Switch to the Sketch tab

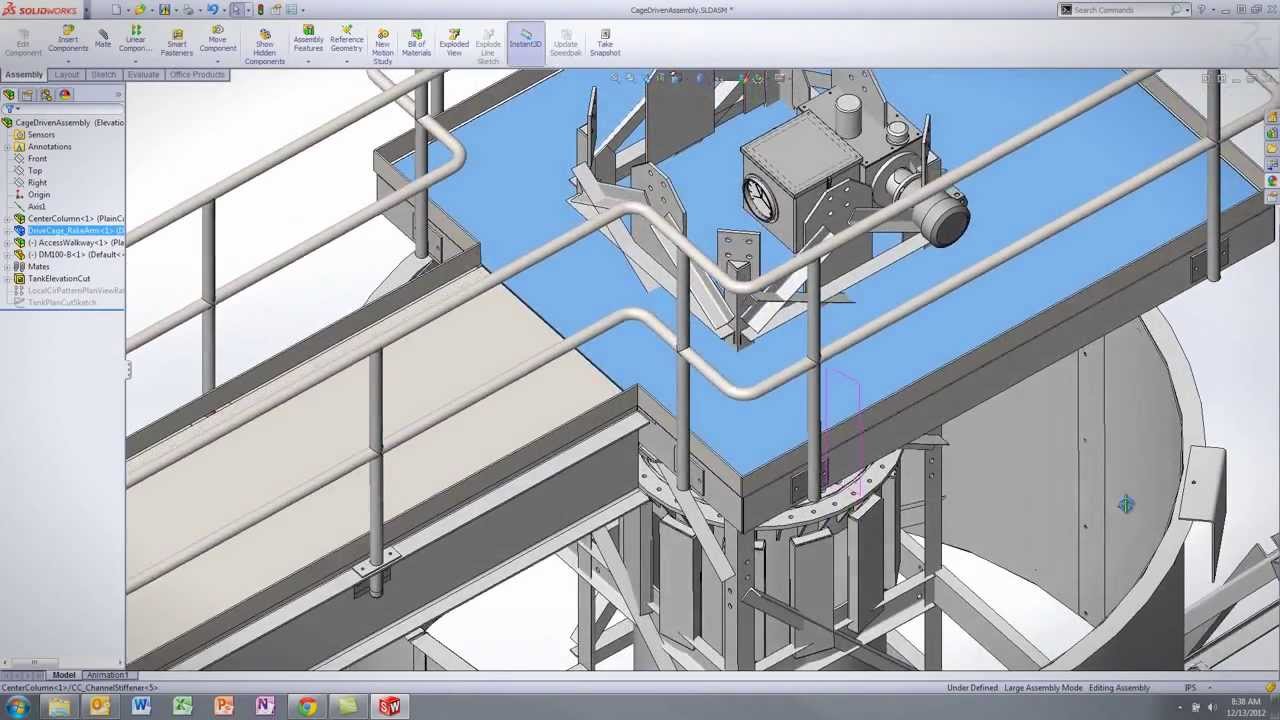click(x=104, y=75)
